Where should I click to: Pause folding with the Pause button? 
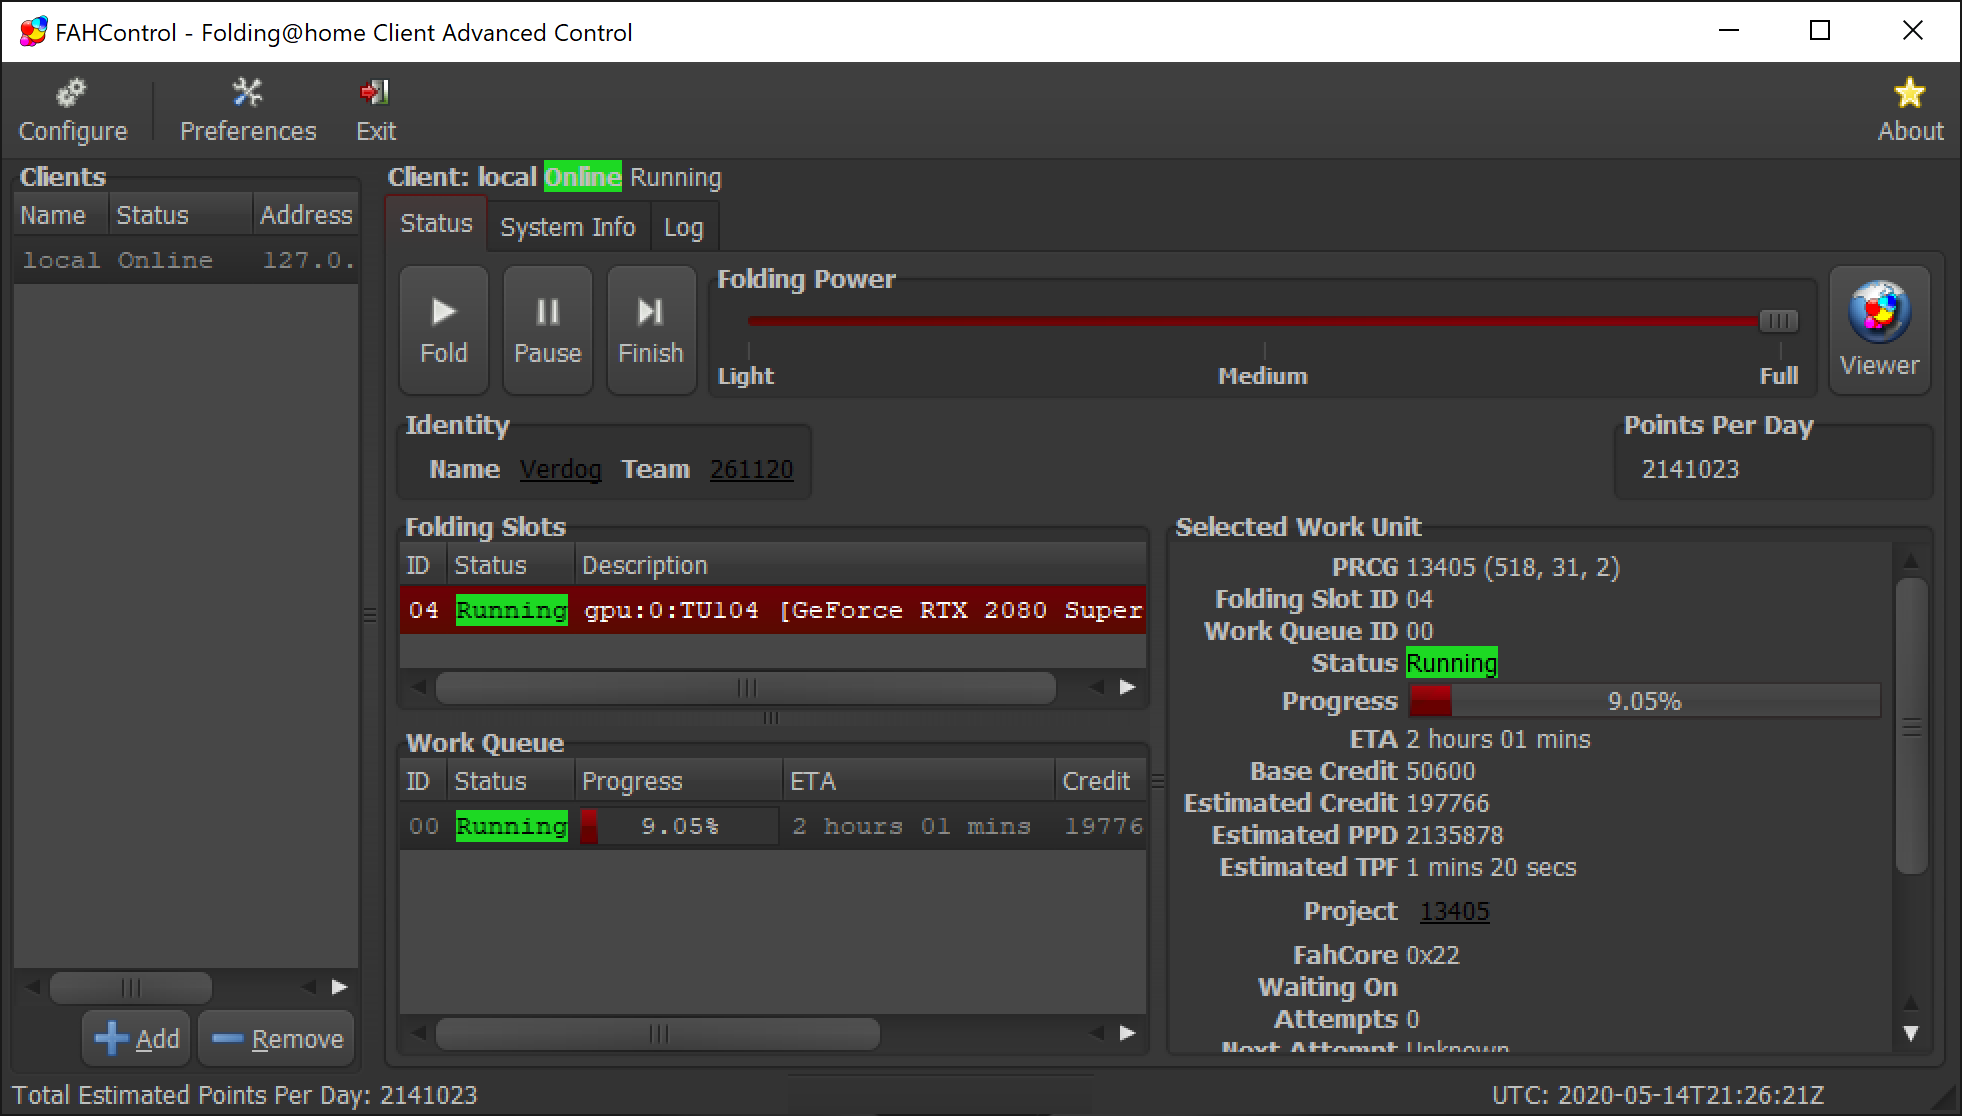[x=547, y=330]
